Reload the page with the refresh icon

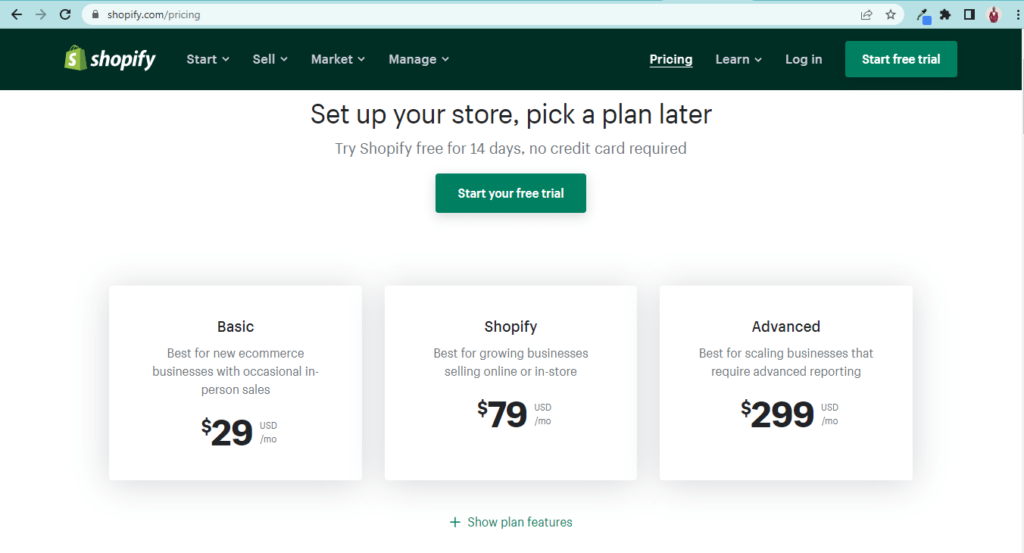coord(65,14)
